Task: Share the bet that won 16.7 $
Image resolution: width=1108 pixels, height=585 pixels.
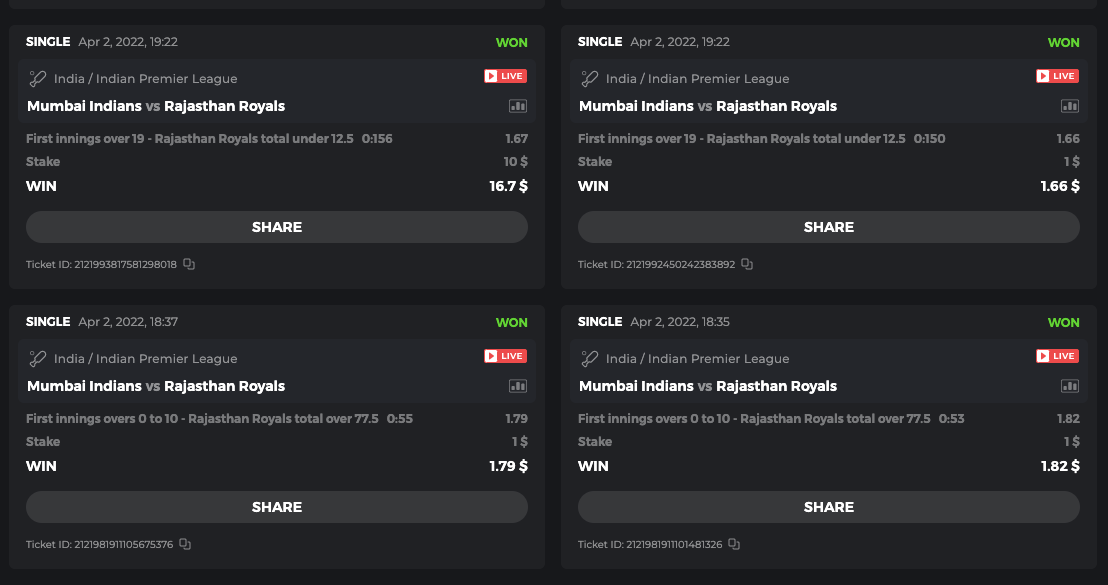Action: coord(277,227)
